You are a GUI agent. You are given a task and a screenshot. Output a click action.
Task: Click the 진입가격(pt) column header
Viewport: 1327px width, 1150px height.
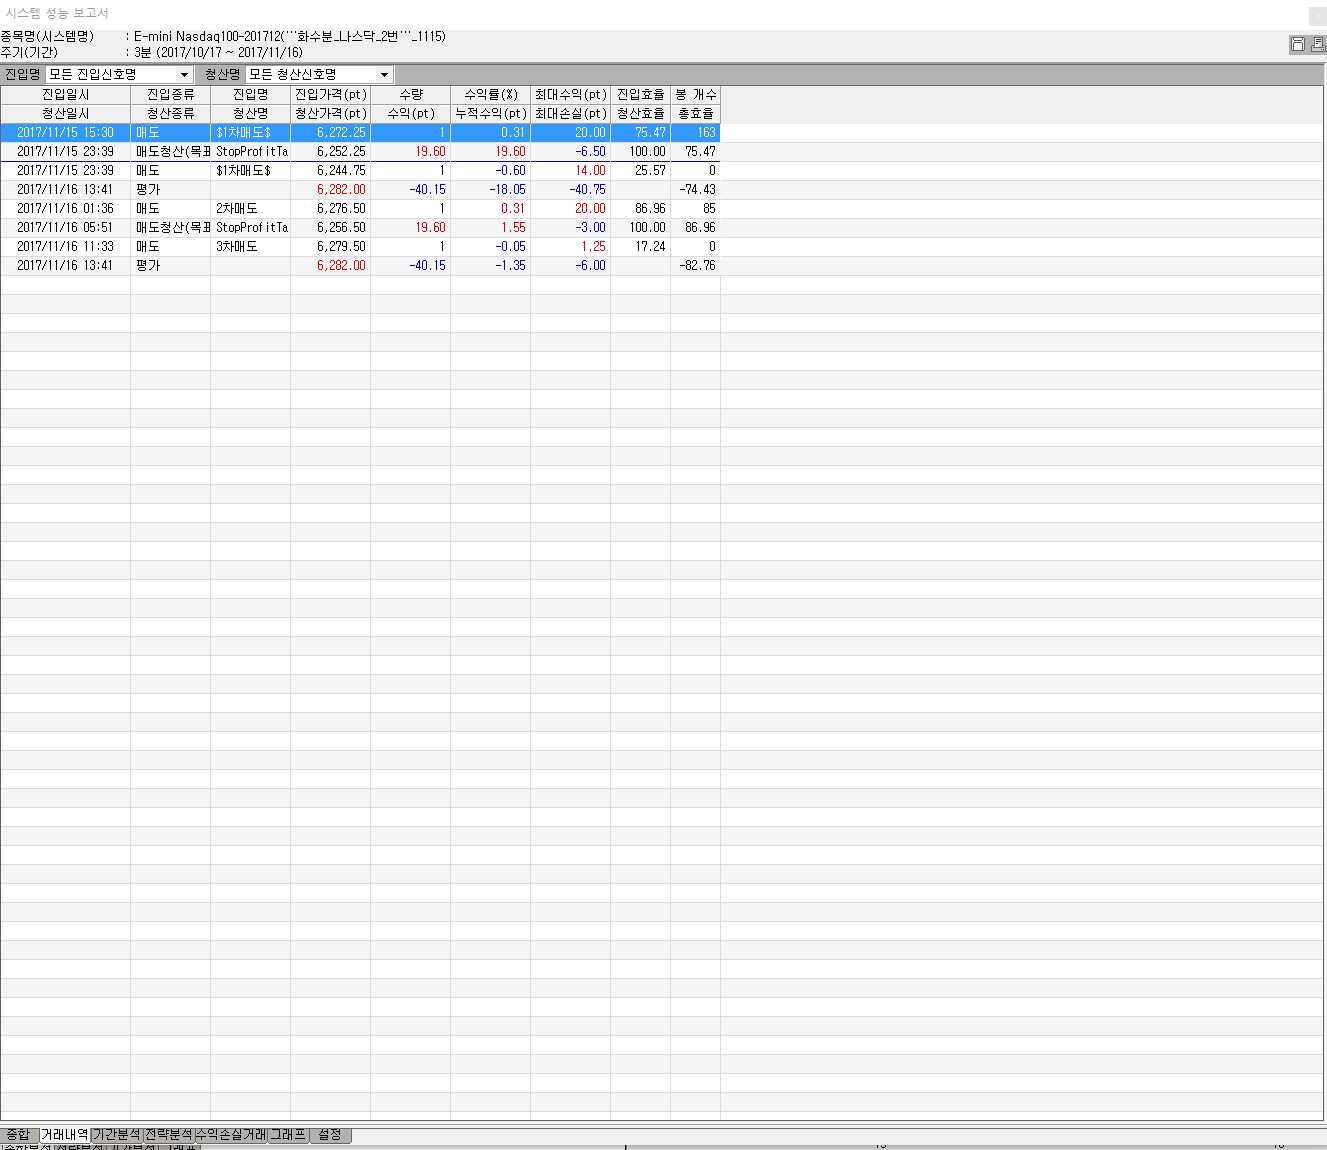(x=330, y=94)
